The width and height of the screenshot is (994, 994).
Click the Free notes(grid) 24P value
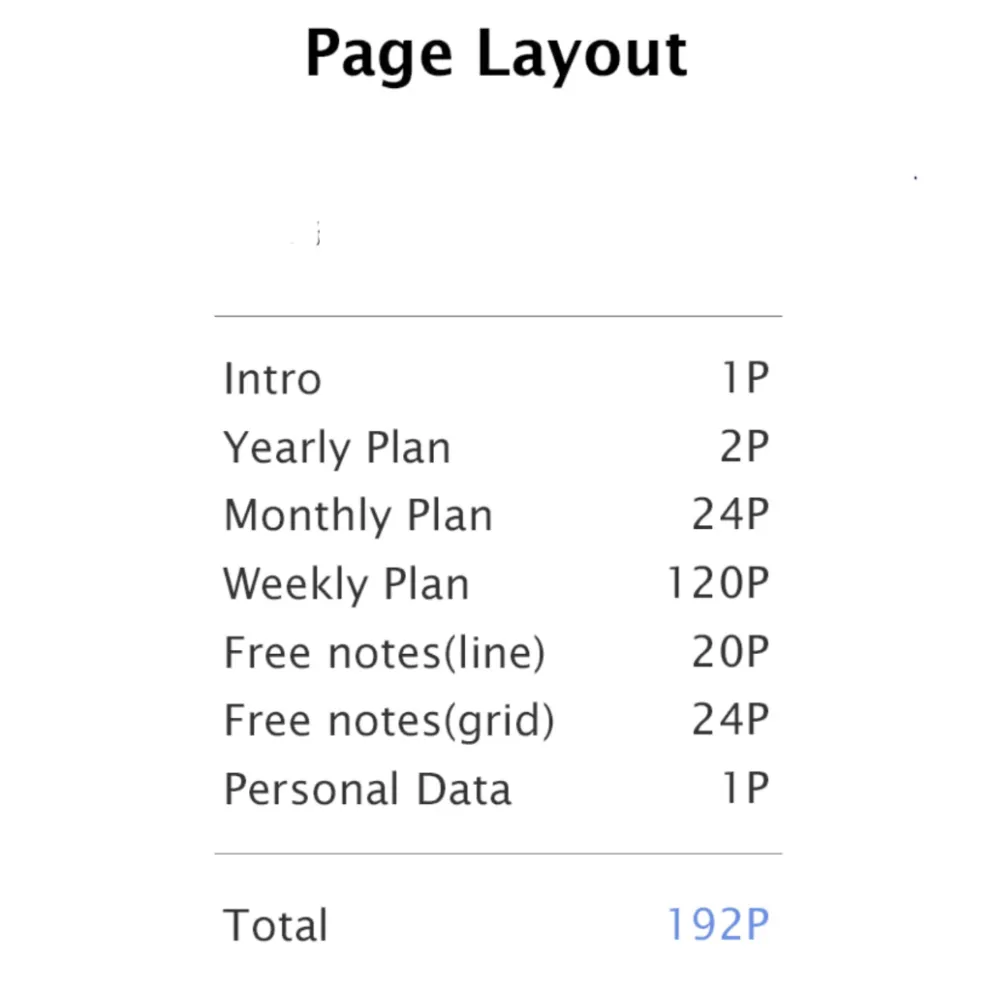tap(731, 718)
